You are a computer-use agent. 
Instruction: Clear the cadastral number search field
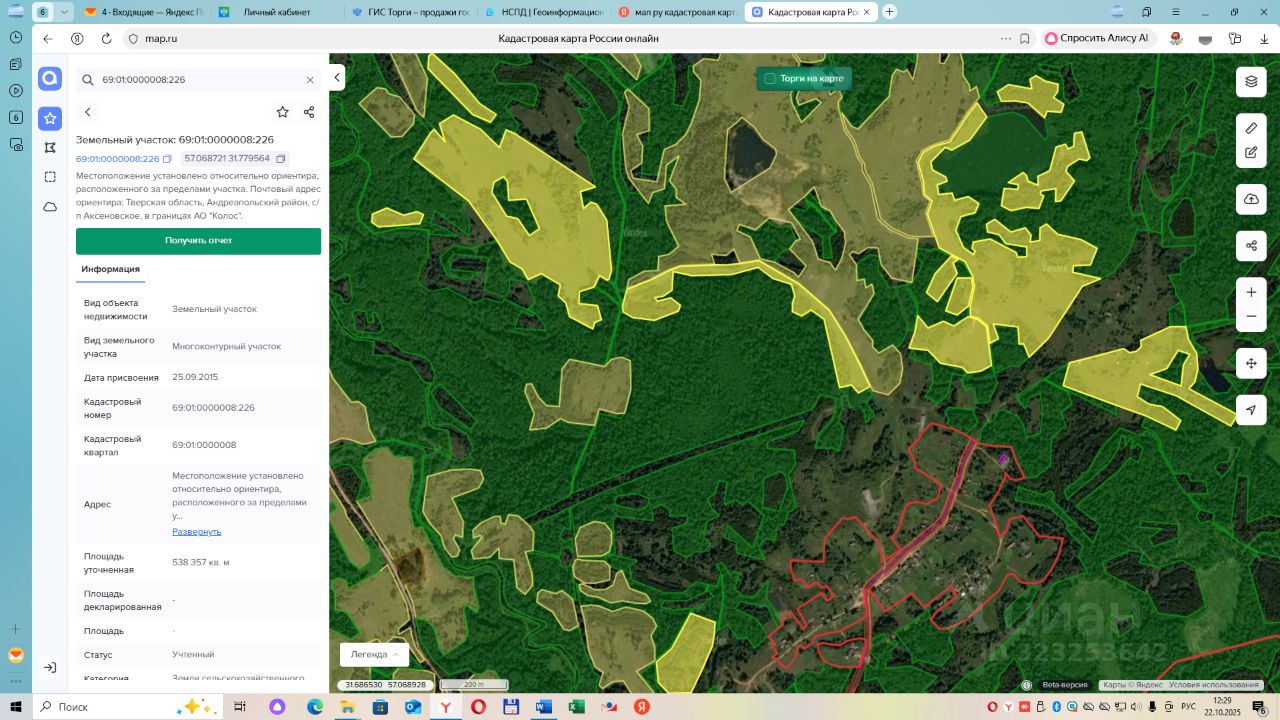310,80
